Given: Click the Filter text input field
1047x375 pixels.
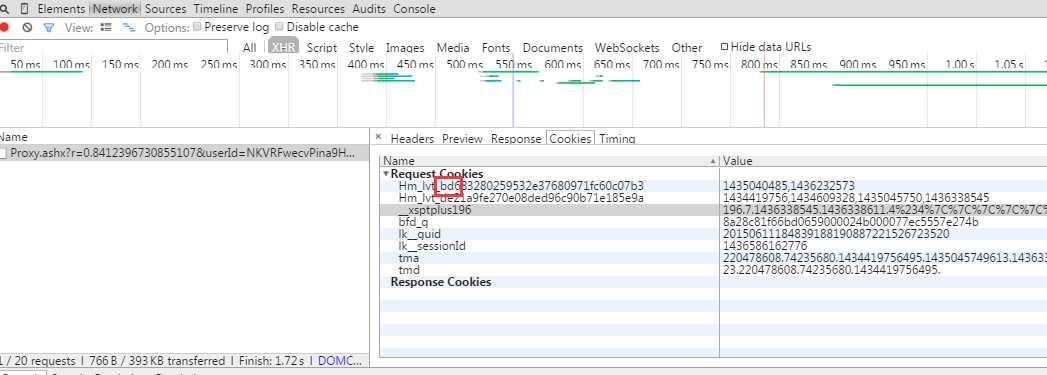Looking at the screenshot, I should coord(114,47).
